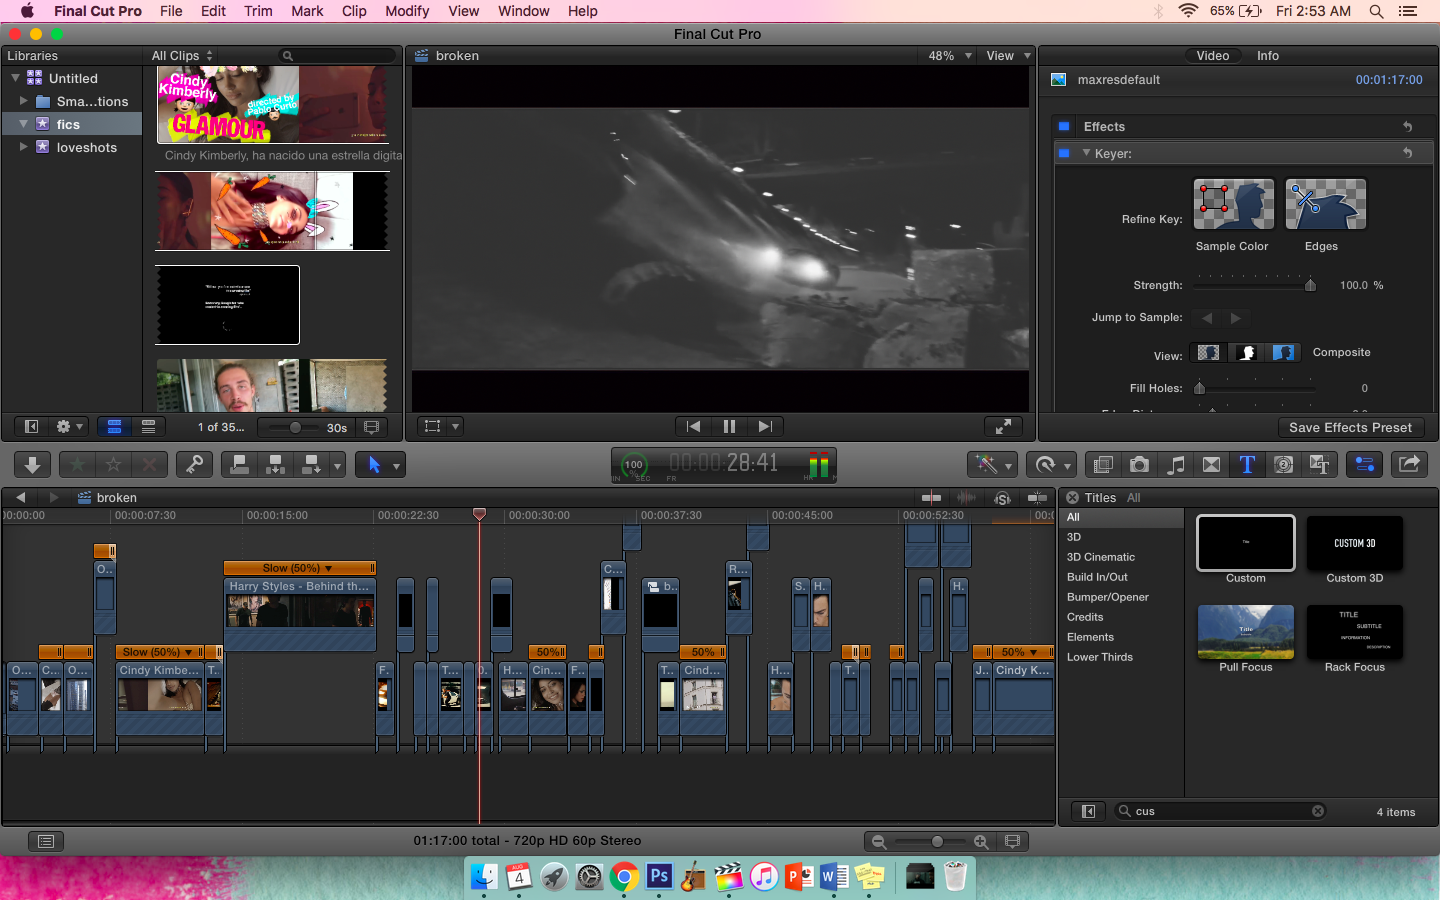The image size is (1440, 900).
Task: Open the Photos browser camera icon
Action: click(x=1139, y=465)
